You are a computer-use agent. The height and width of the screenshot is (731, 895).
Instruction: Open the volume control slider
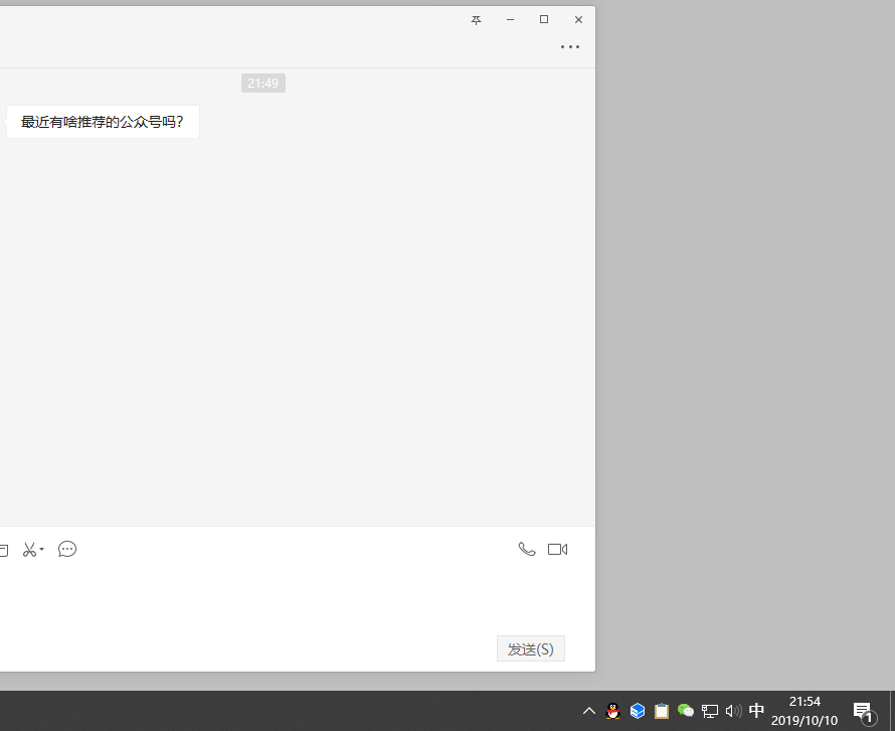click(x=731, y=710)
